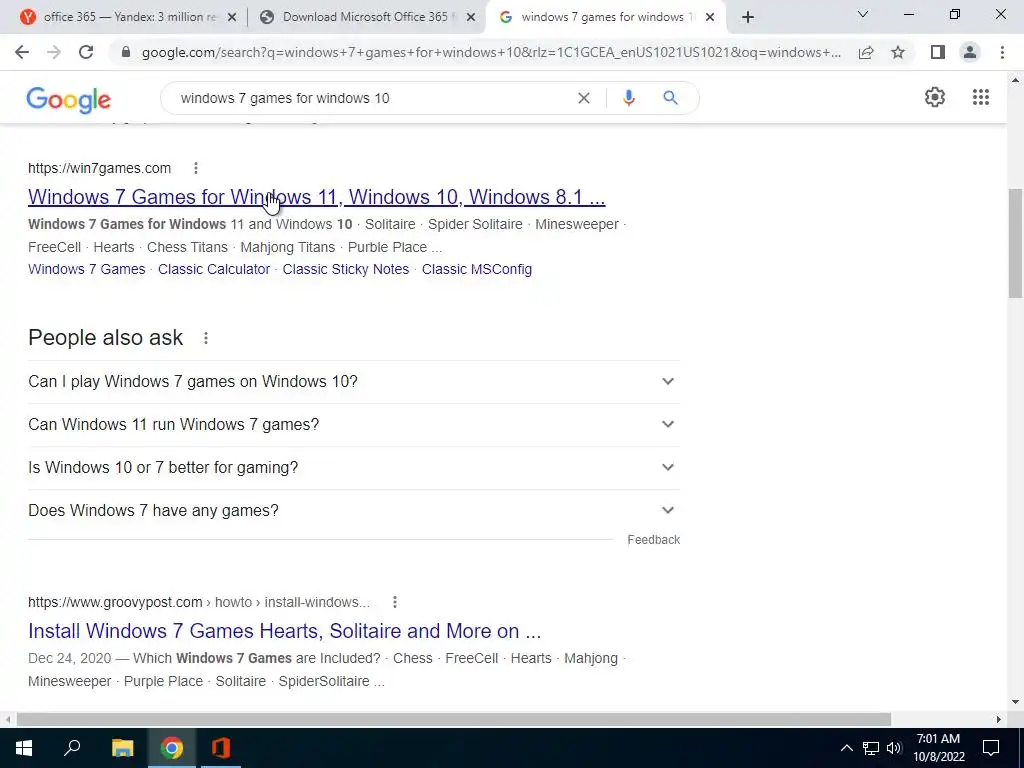Click the taskbar clock showing 7:01 AM
Viewport: 1024px width, 768px height.
pyautogui.click(x=938, y=748)
